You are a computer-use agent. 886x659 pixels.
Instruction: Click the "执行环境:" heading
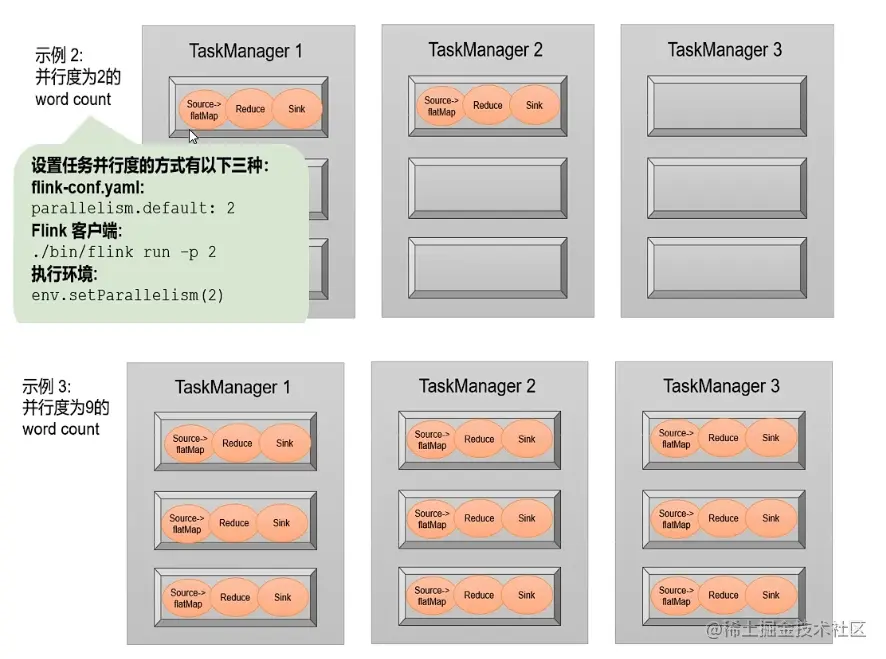64,274
